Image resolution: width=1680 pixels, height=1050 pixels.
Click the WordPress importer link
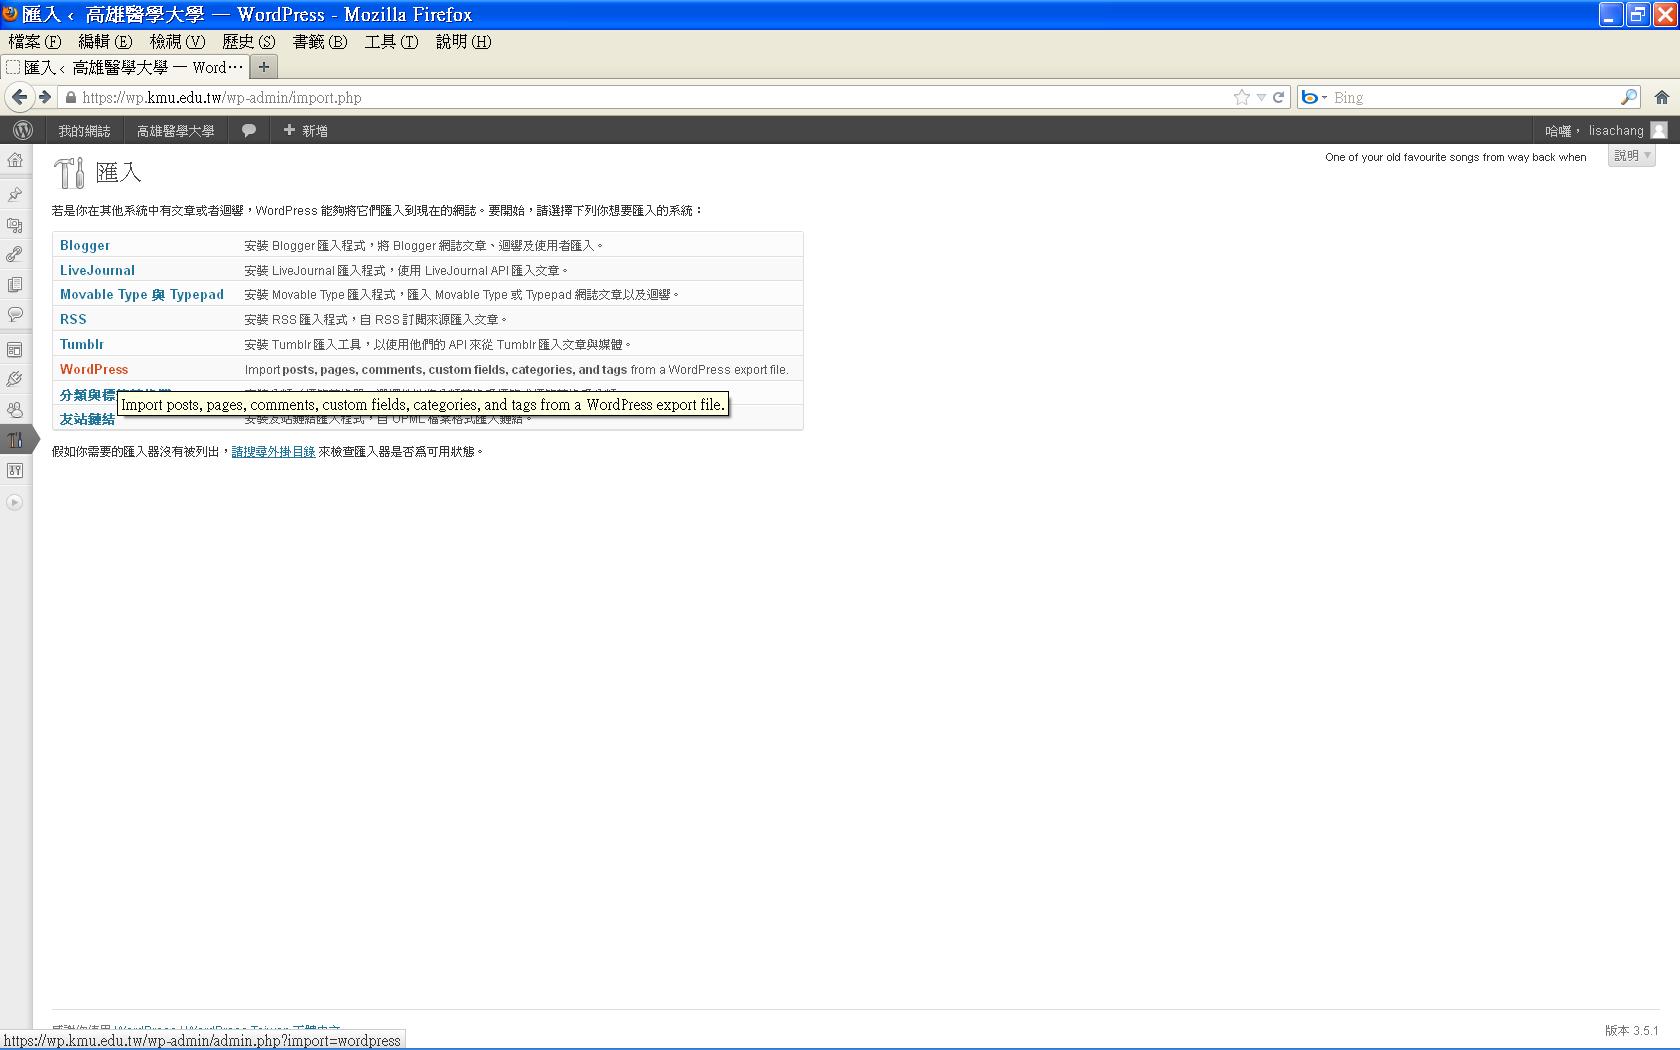(x=94, y=369)
